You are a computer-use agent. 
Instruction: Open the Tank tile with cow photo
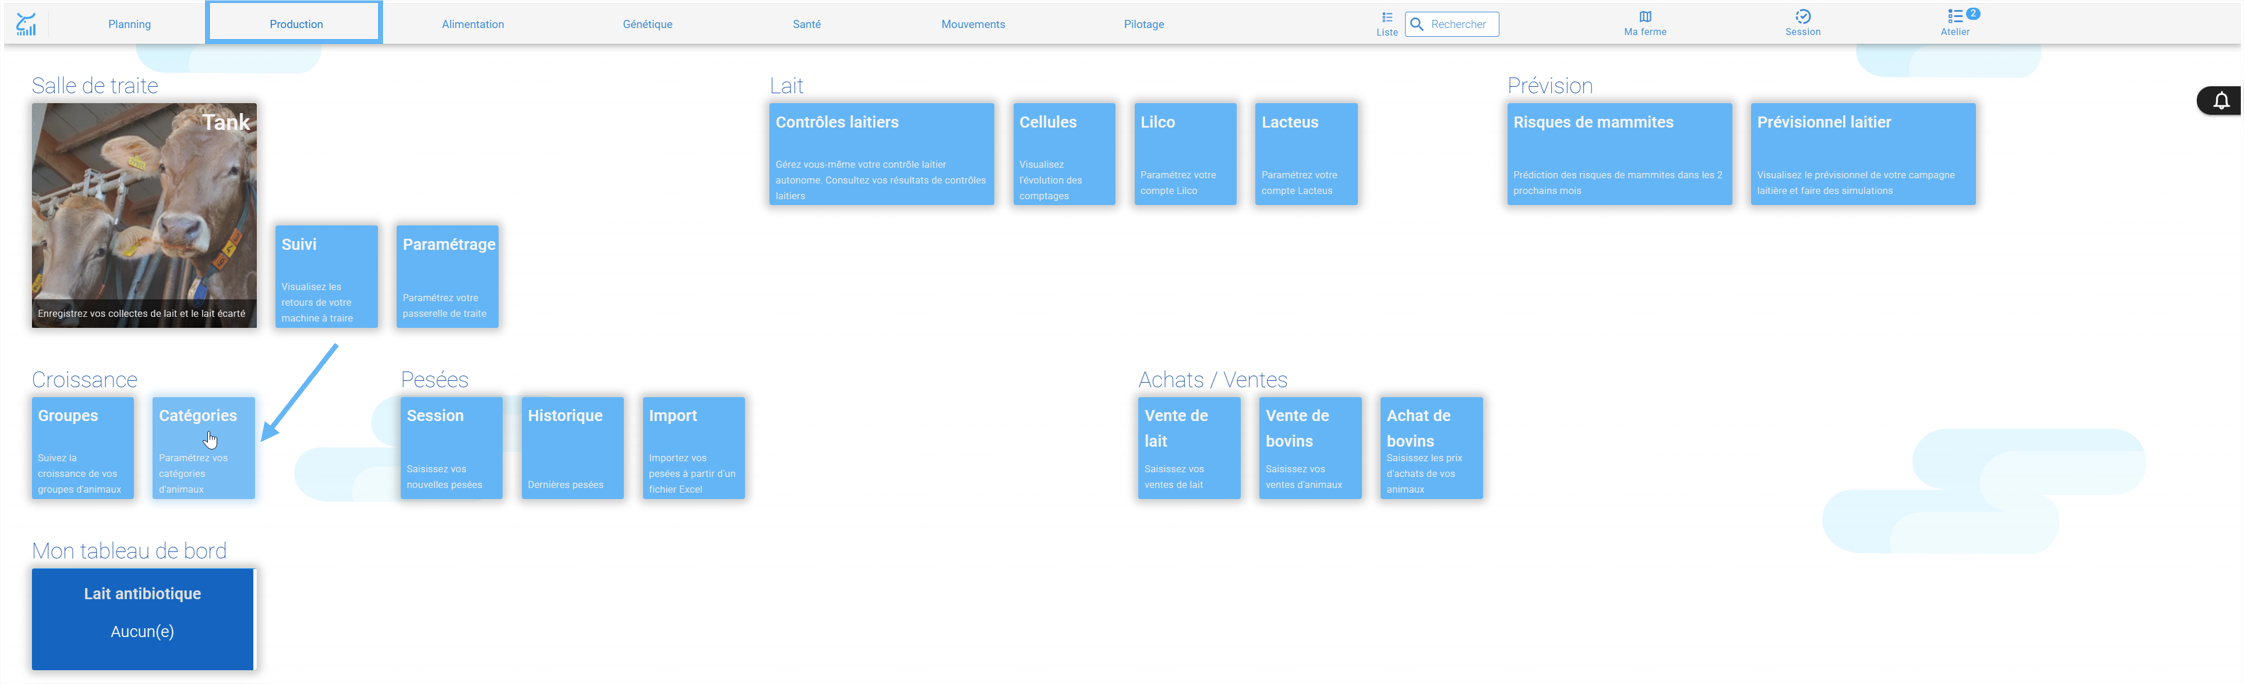(144, 215)
